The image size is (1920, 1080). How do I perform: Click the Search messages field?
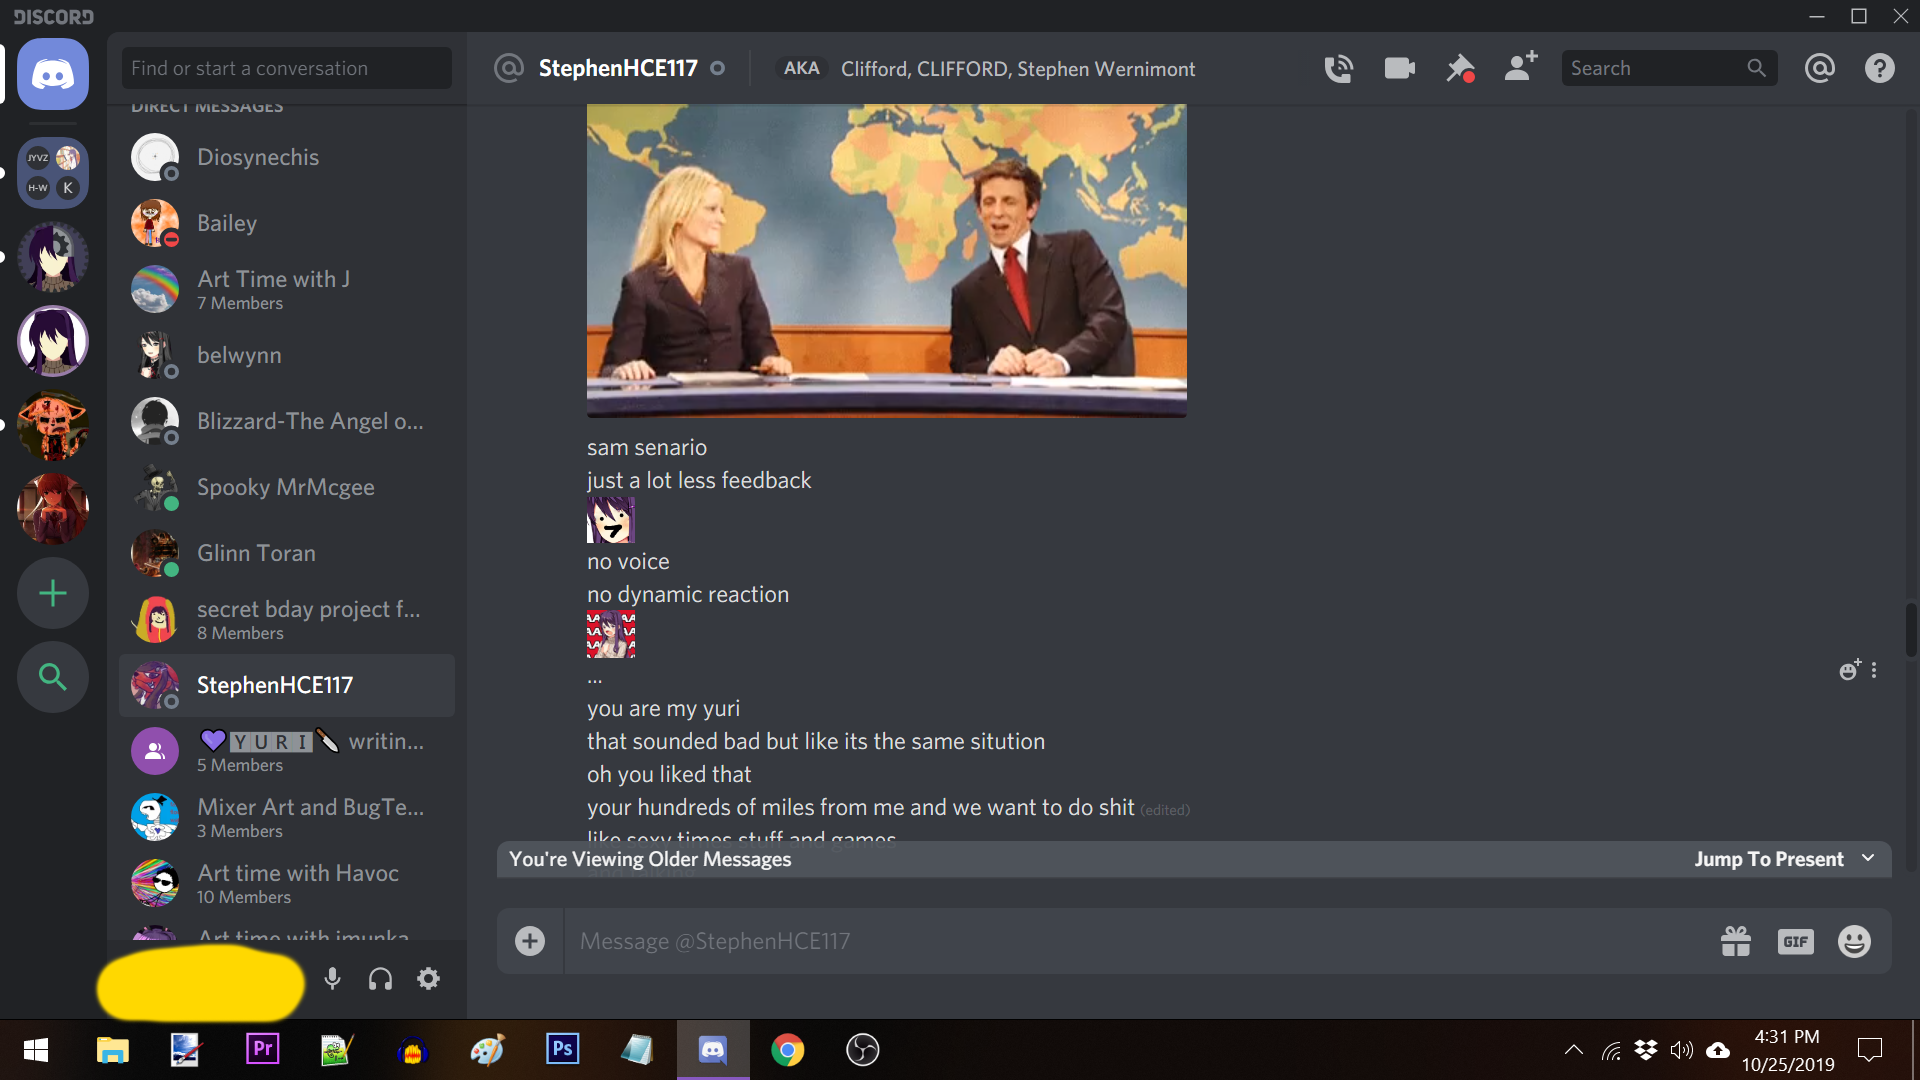[x=1669, y=68]
